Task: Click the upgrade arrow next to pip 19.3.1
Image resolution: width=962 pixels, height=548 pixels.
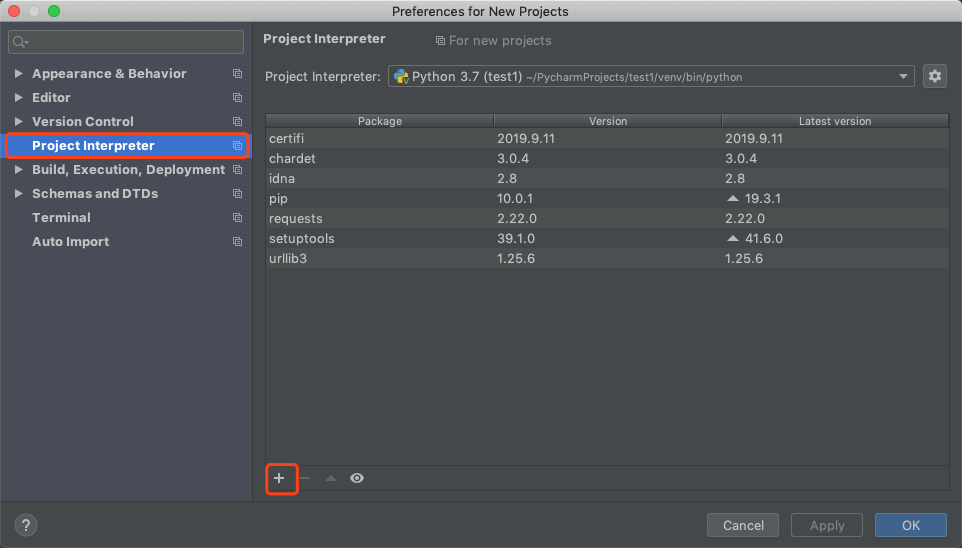Action: 733,198
